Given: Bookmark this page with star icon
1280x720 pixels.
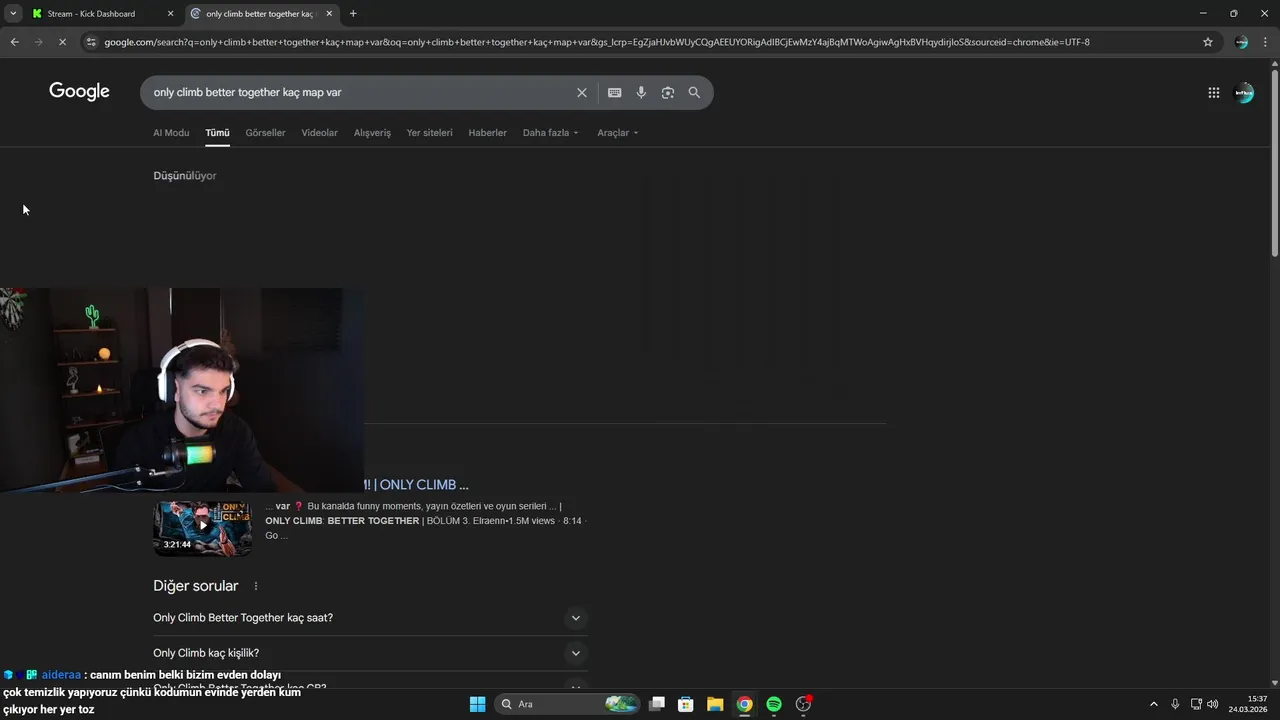Looking at the screenshot, I should point(1207,42).
